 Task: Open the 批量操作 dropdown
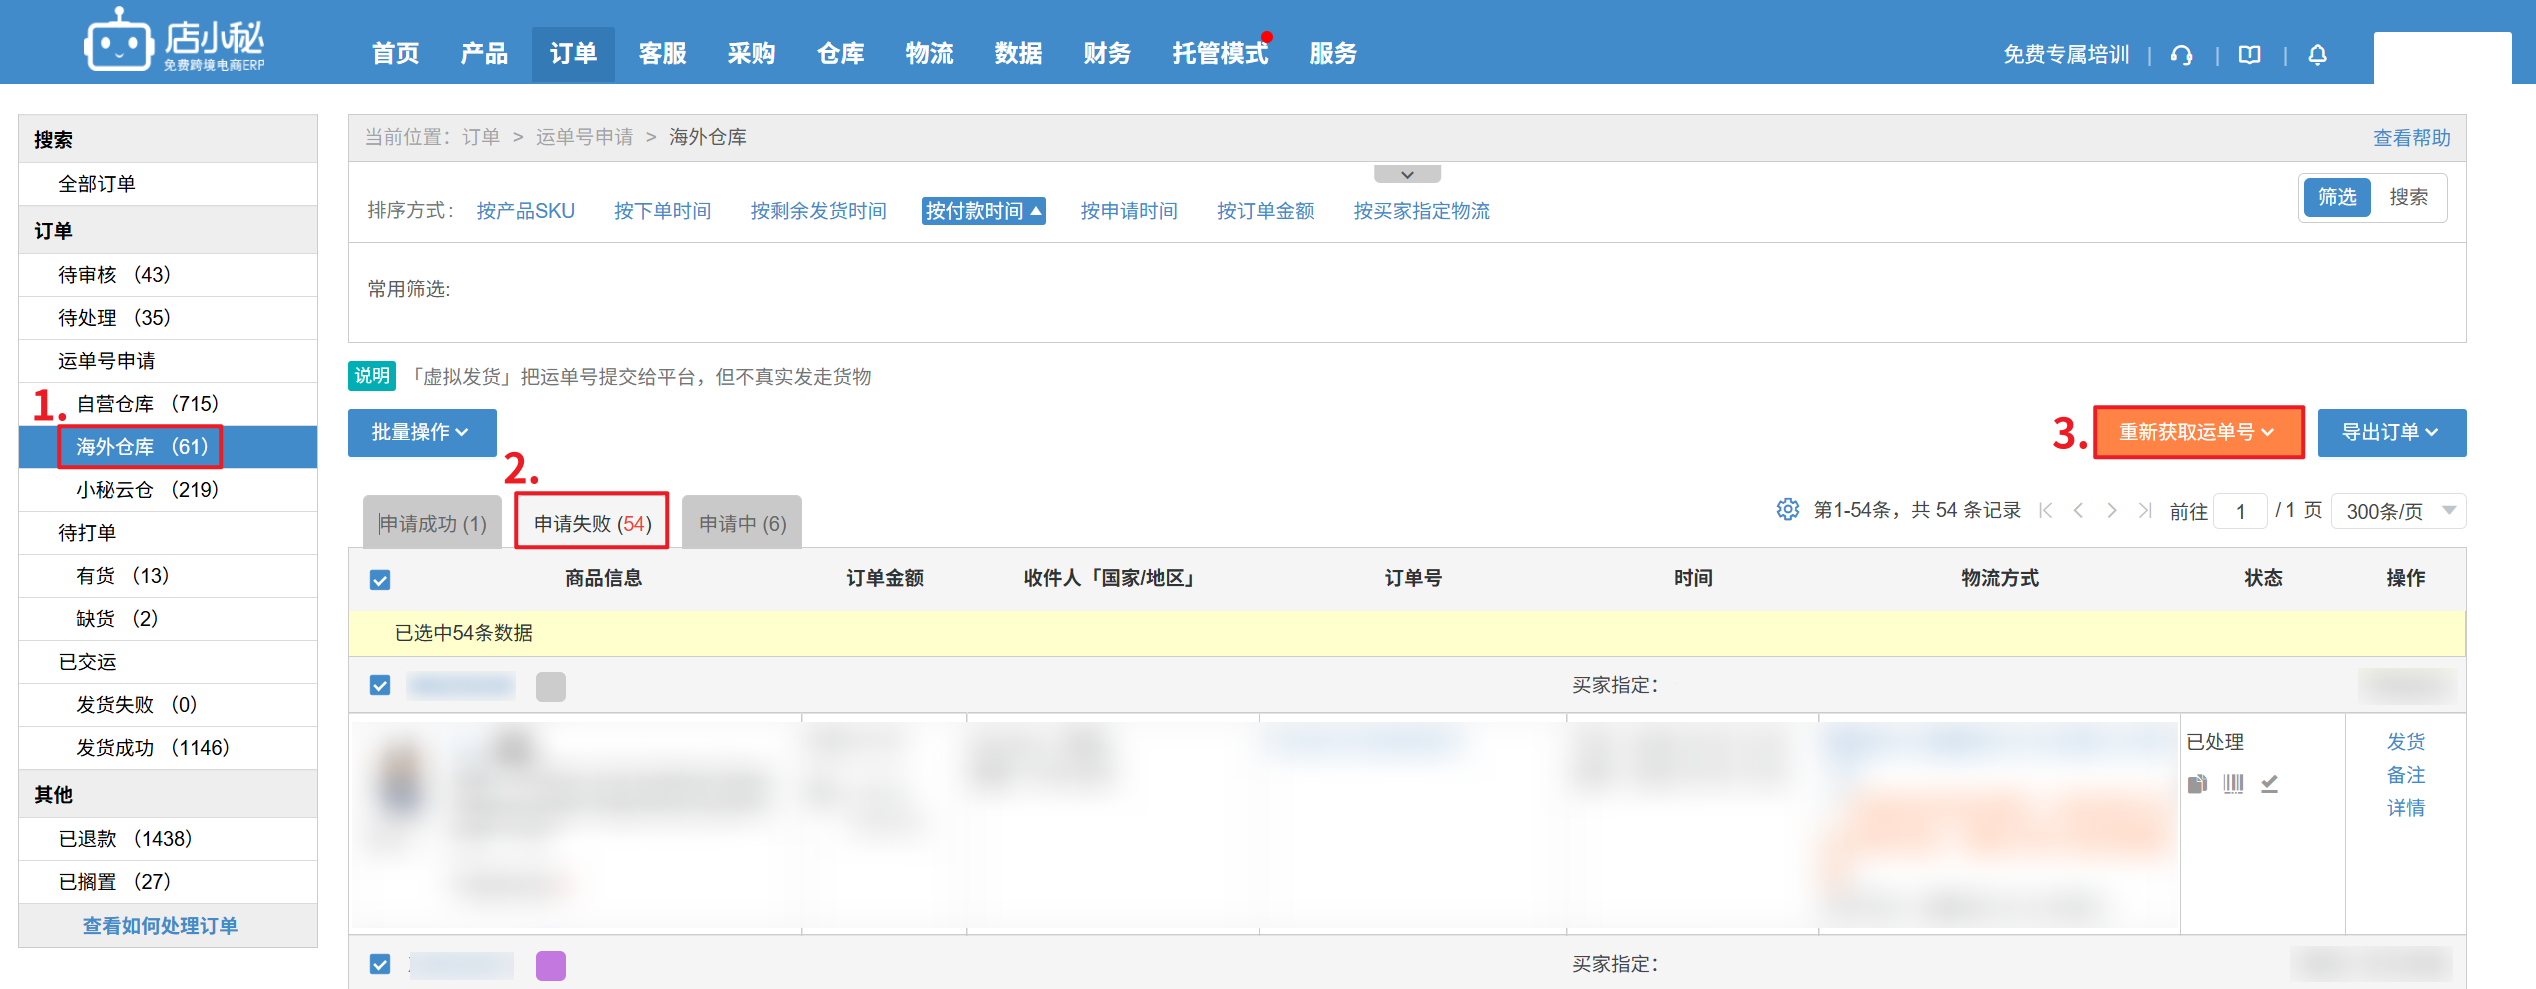(421, 432)
